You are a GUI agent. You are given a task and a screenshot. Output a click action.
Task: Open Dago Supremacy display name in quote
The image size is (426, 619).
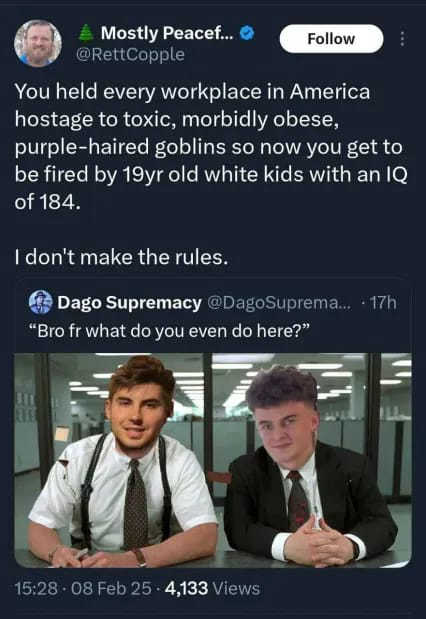tap(129, 303)
